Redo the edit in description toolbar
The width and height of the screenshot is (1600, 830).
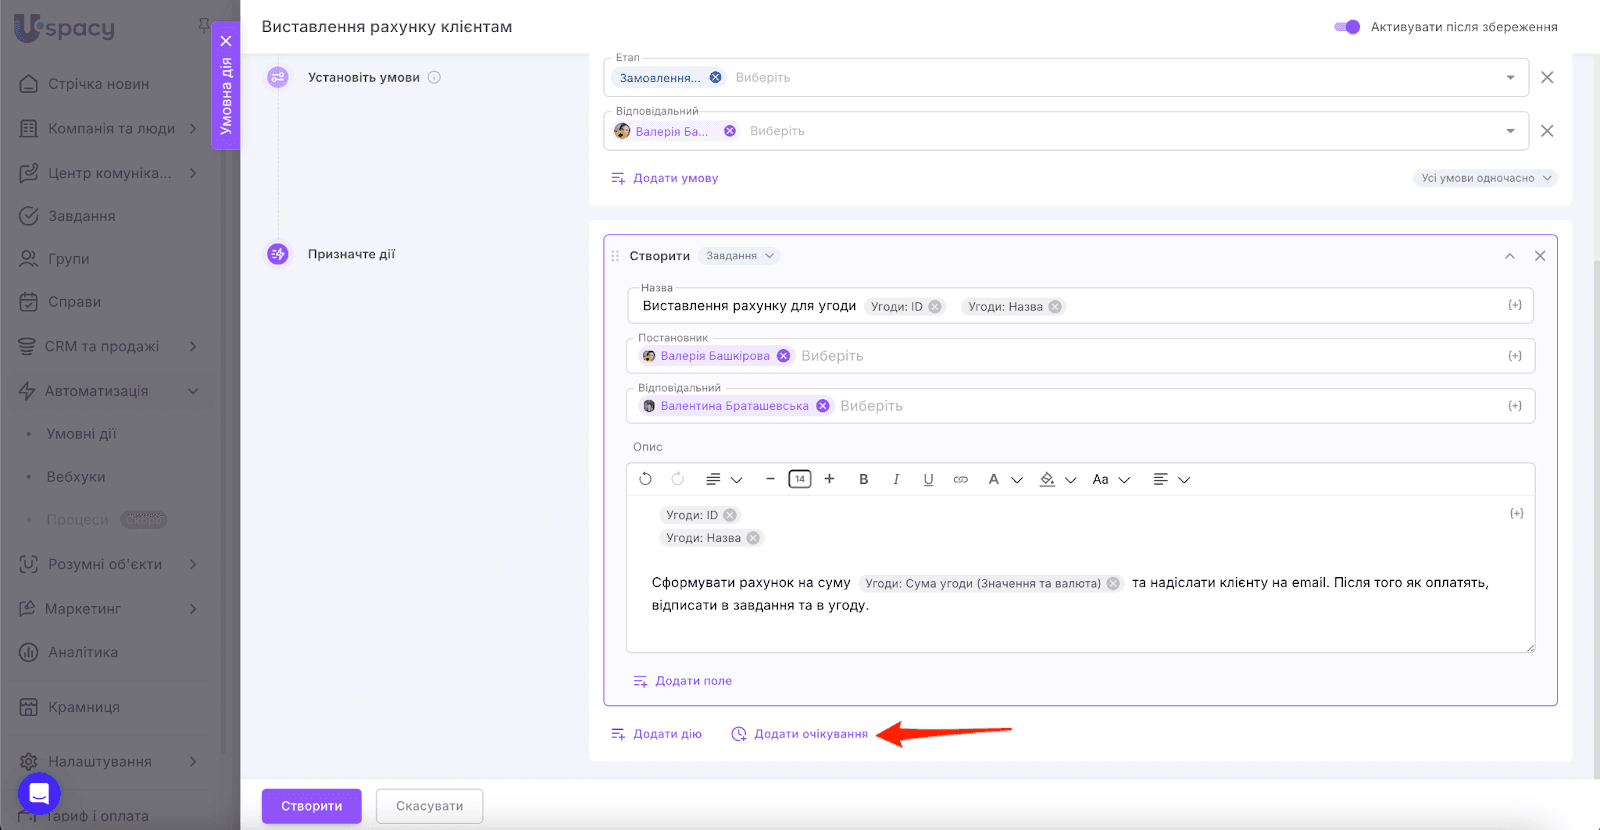tap(678, 479)
